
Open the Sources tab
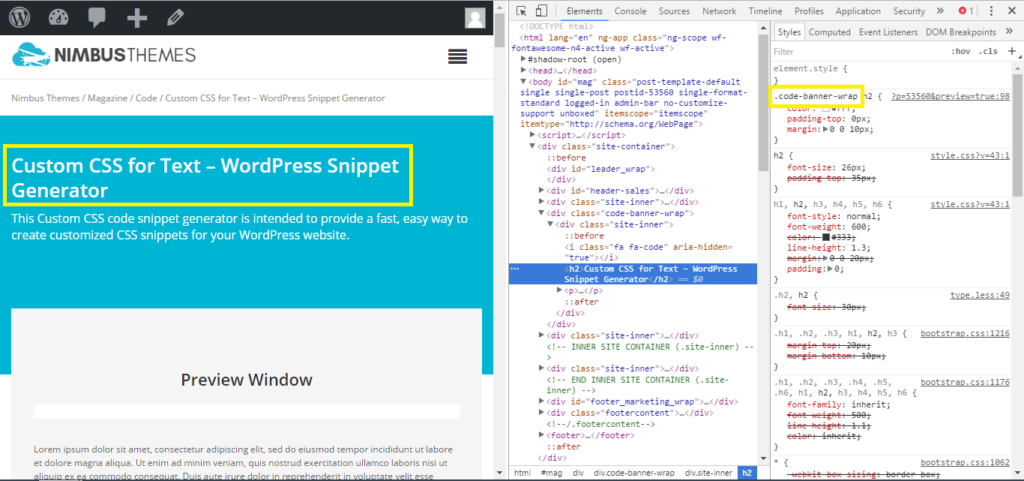674,11
